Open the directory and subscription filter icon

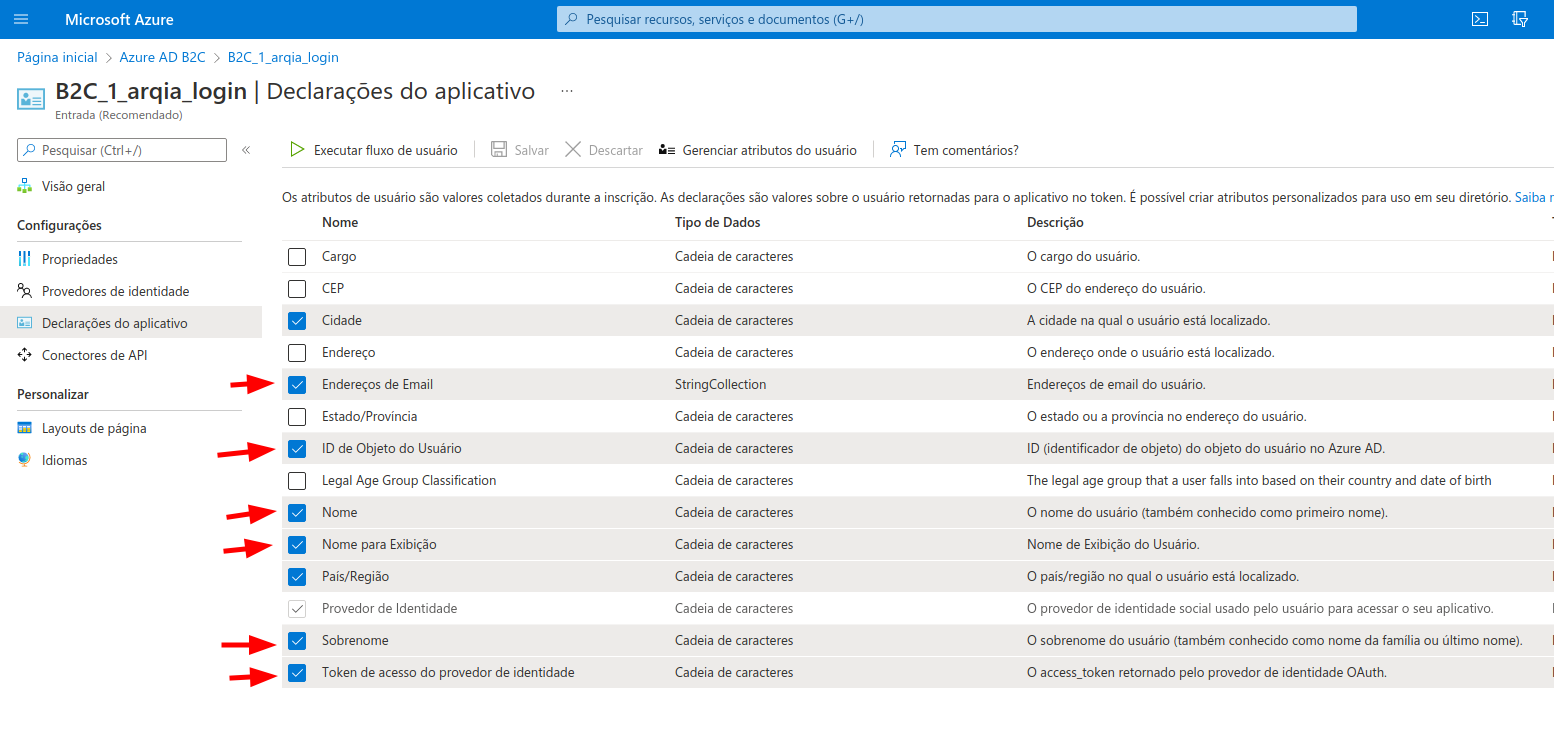[1520, 19]
